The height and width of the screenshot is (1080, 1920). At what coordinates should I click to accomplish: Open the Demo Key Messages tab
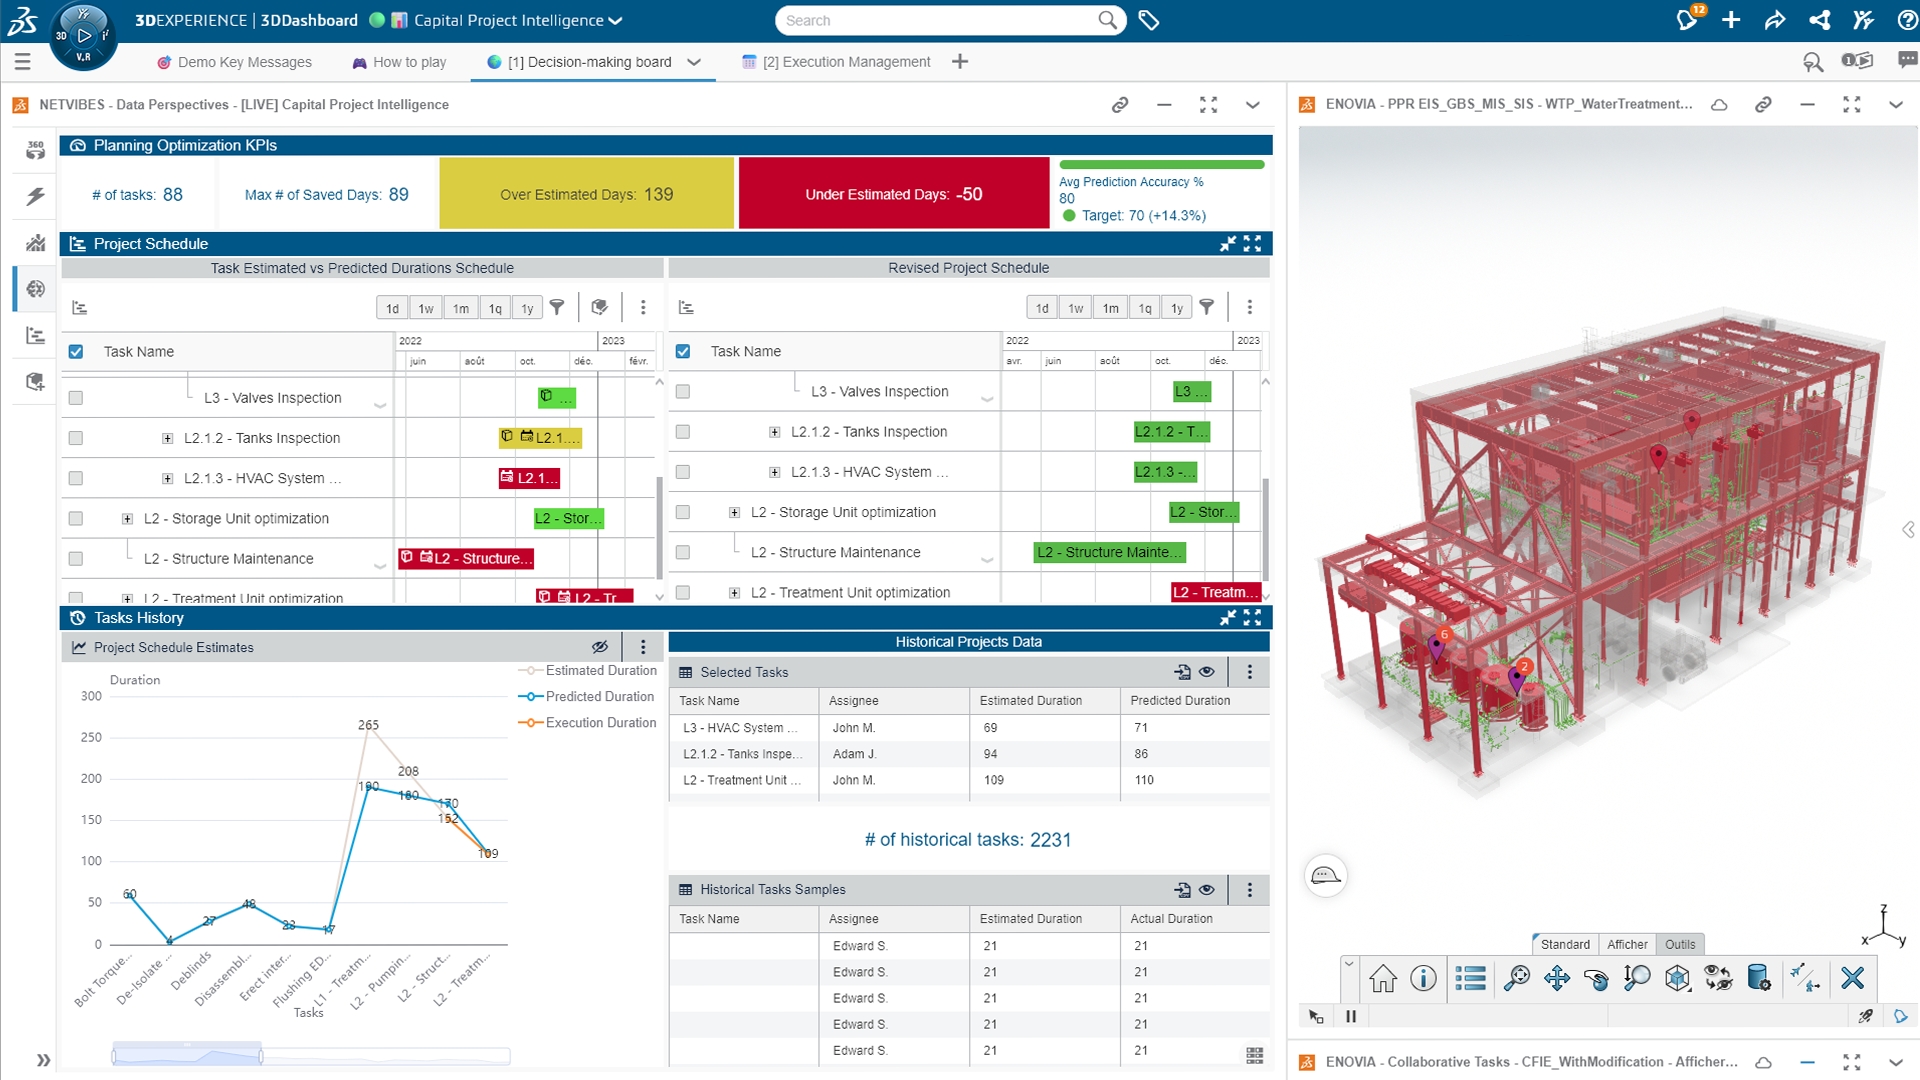[244, 62]
